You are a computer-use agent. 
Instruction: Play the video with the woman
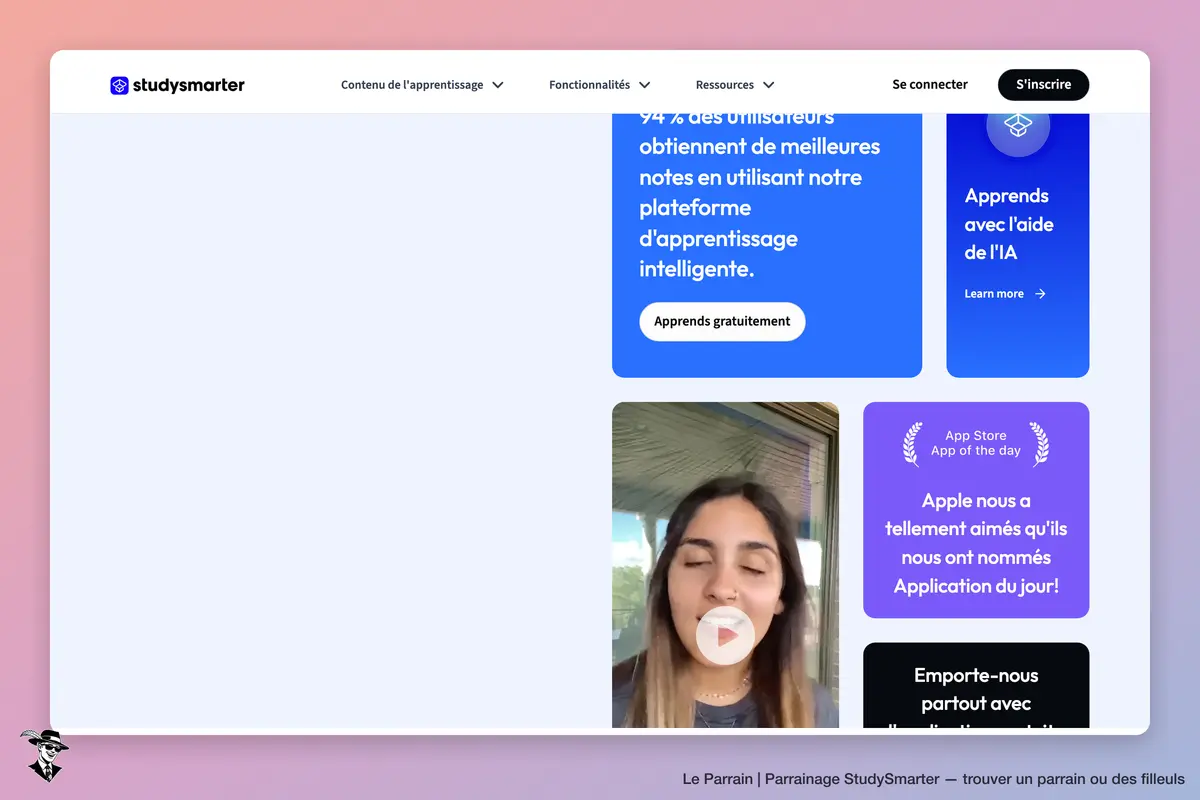[x=725, y=635]
